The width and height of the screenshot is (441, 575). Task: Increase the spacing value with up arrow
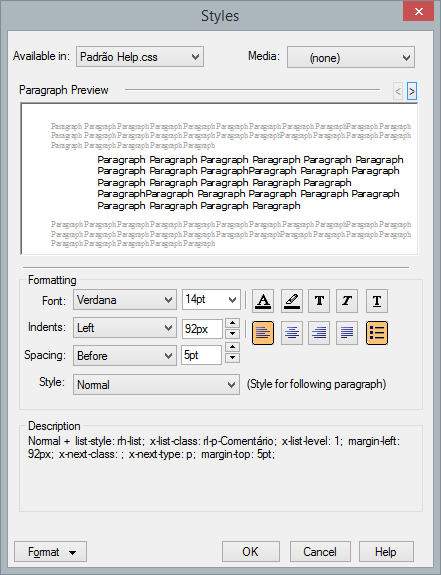232,347
